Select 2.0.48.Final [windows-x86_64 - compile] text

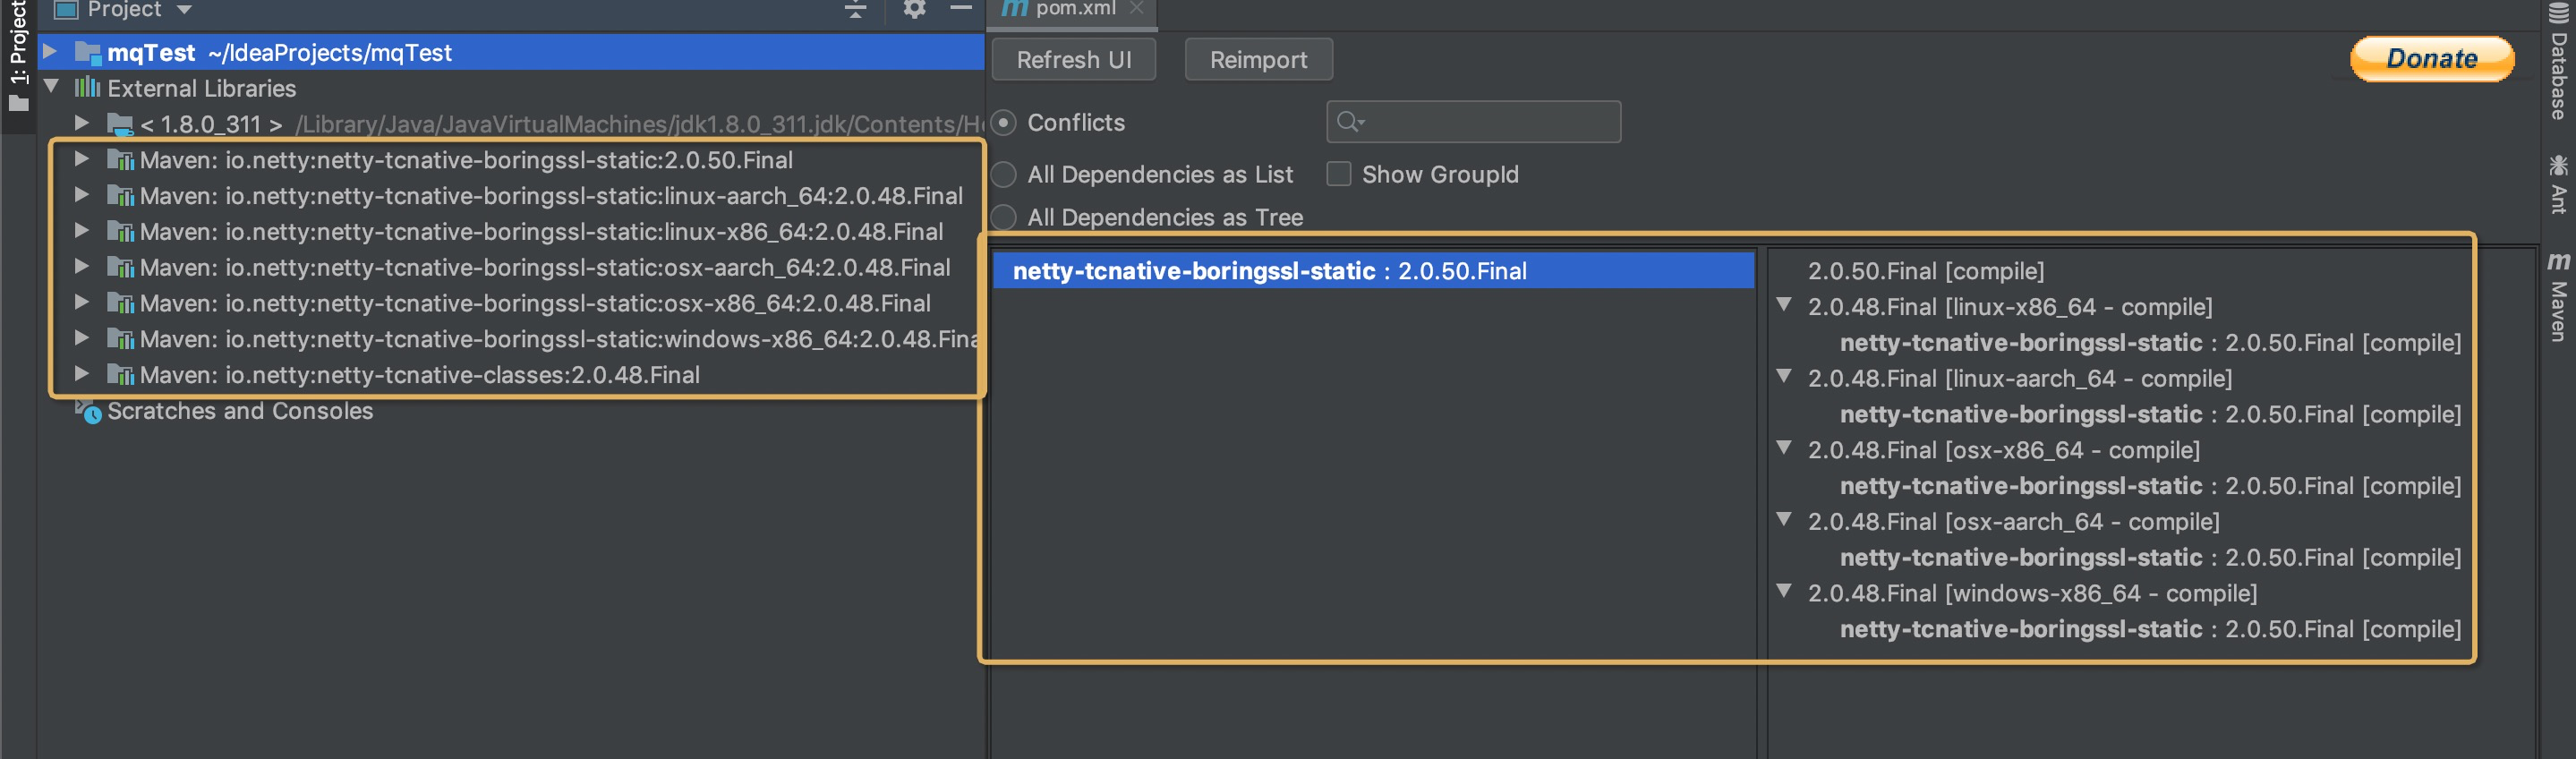(2032, 593)
